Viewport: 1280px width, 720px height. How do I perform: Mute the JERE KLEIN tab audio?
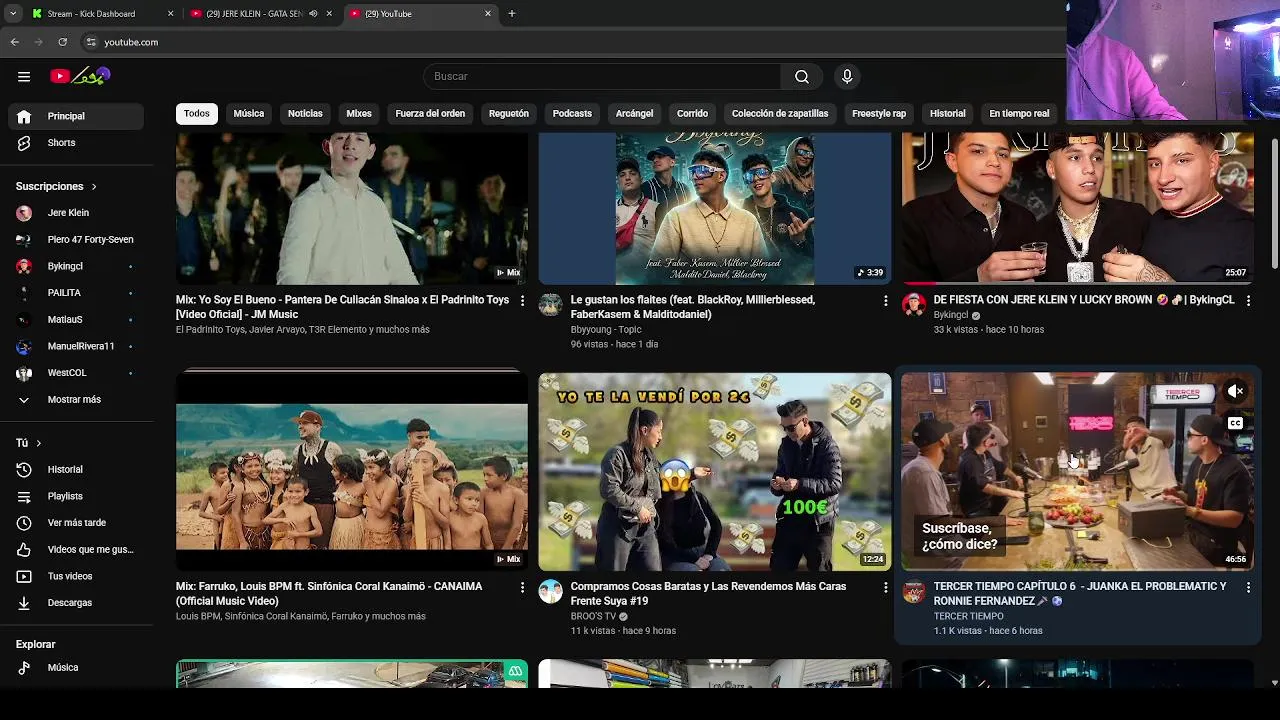[x=313, y=14]
